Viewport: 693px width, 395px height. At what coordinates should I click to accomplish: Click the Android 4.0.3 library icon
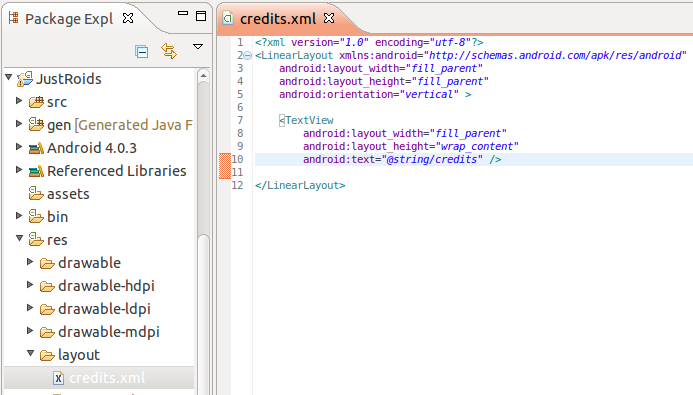(36, 148)
